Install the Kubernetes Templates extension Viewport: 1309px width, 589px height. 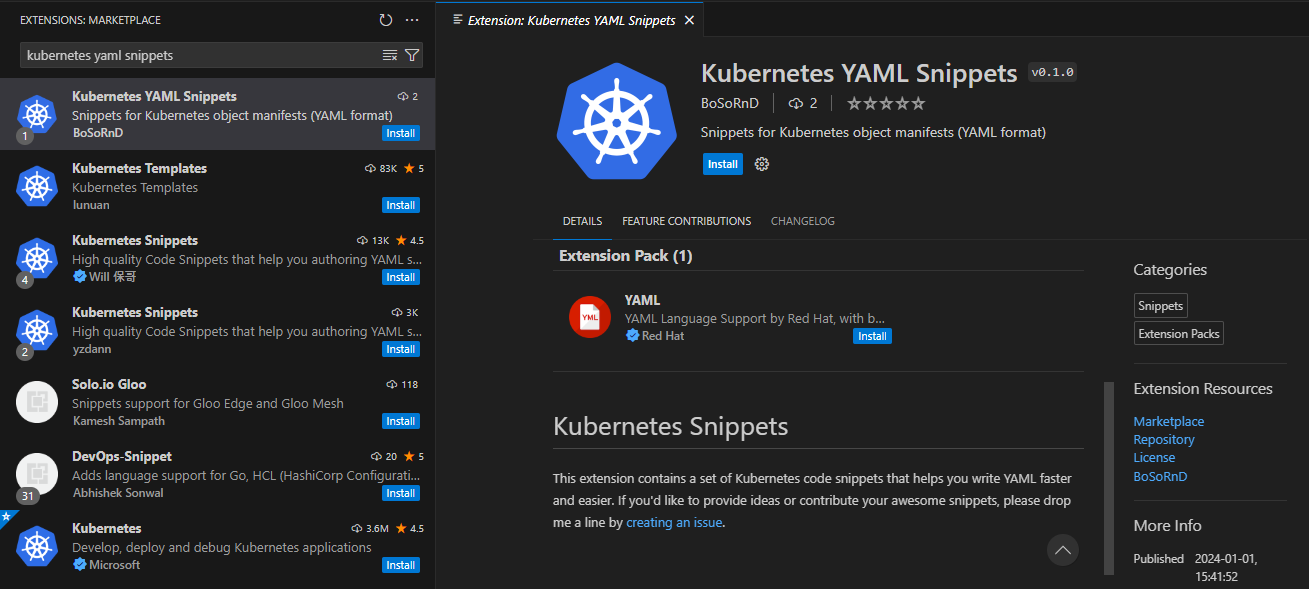click(400, 205)
